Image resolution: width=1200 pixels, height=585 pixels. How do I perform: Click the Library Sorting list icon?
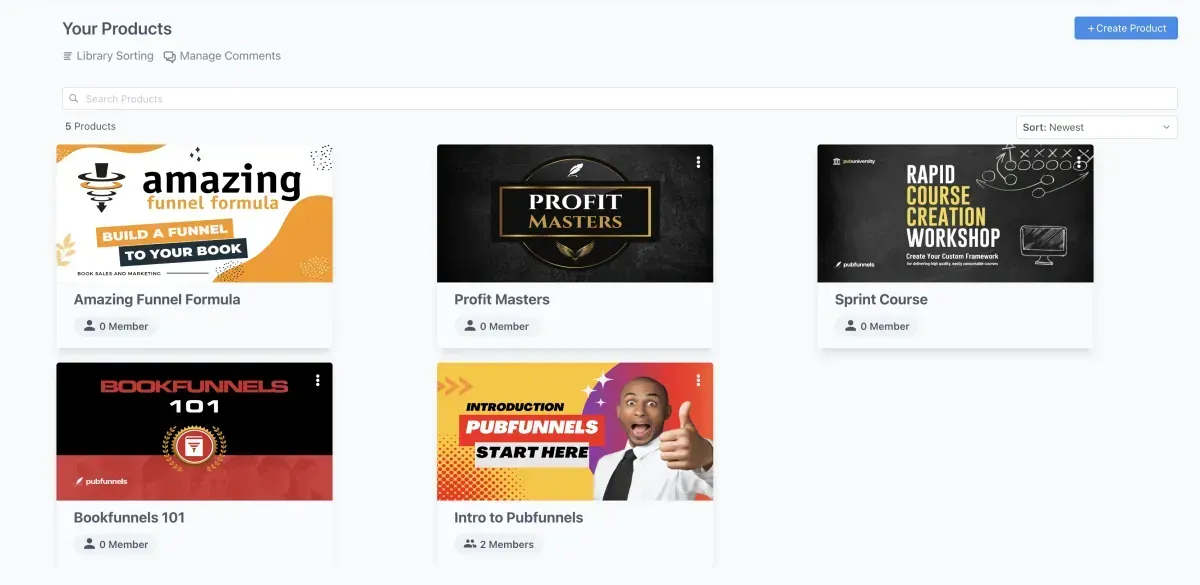click(68, 56)
